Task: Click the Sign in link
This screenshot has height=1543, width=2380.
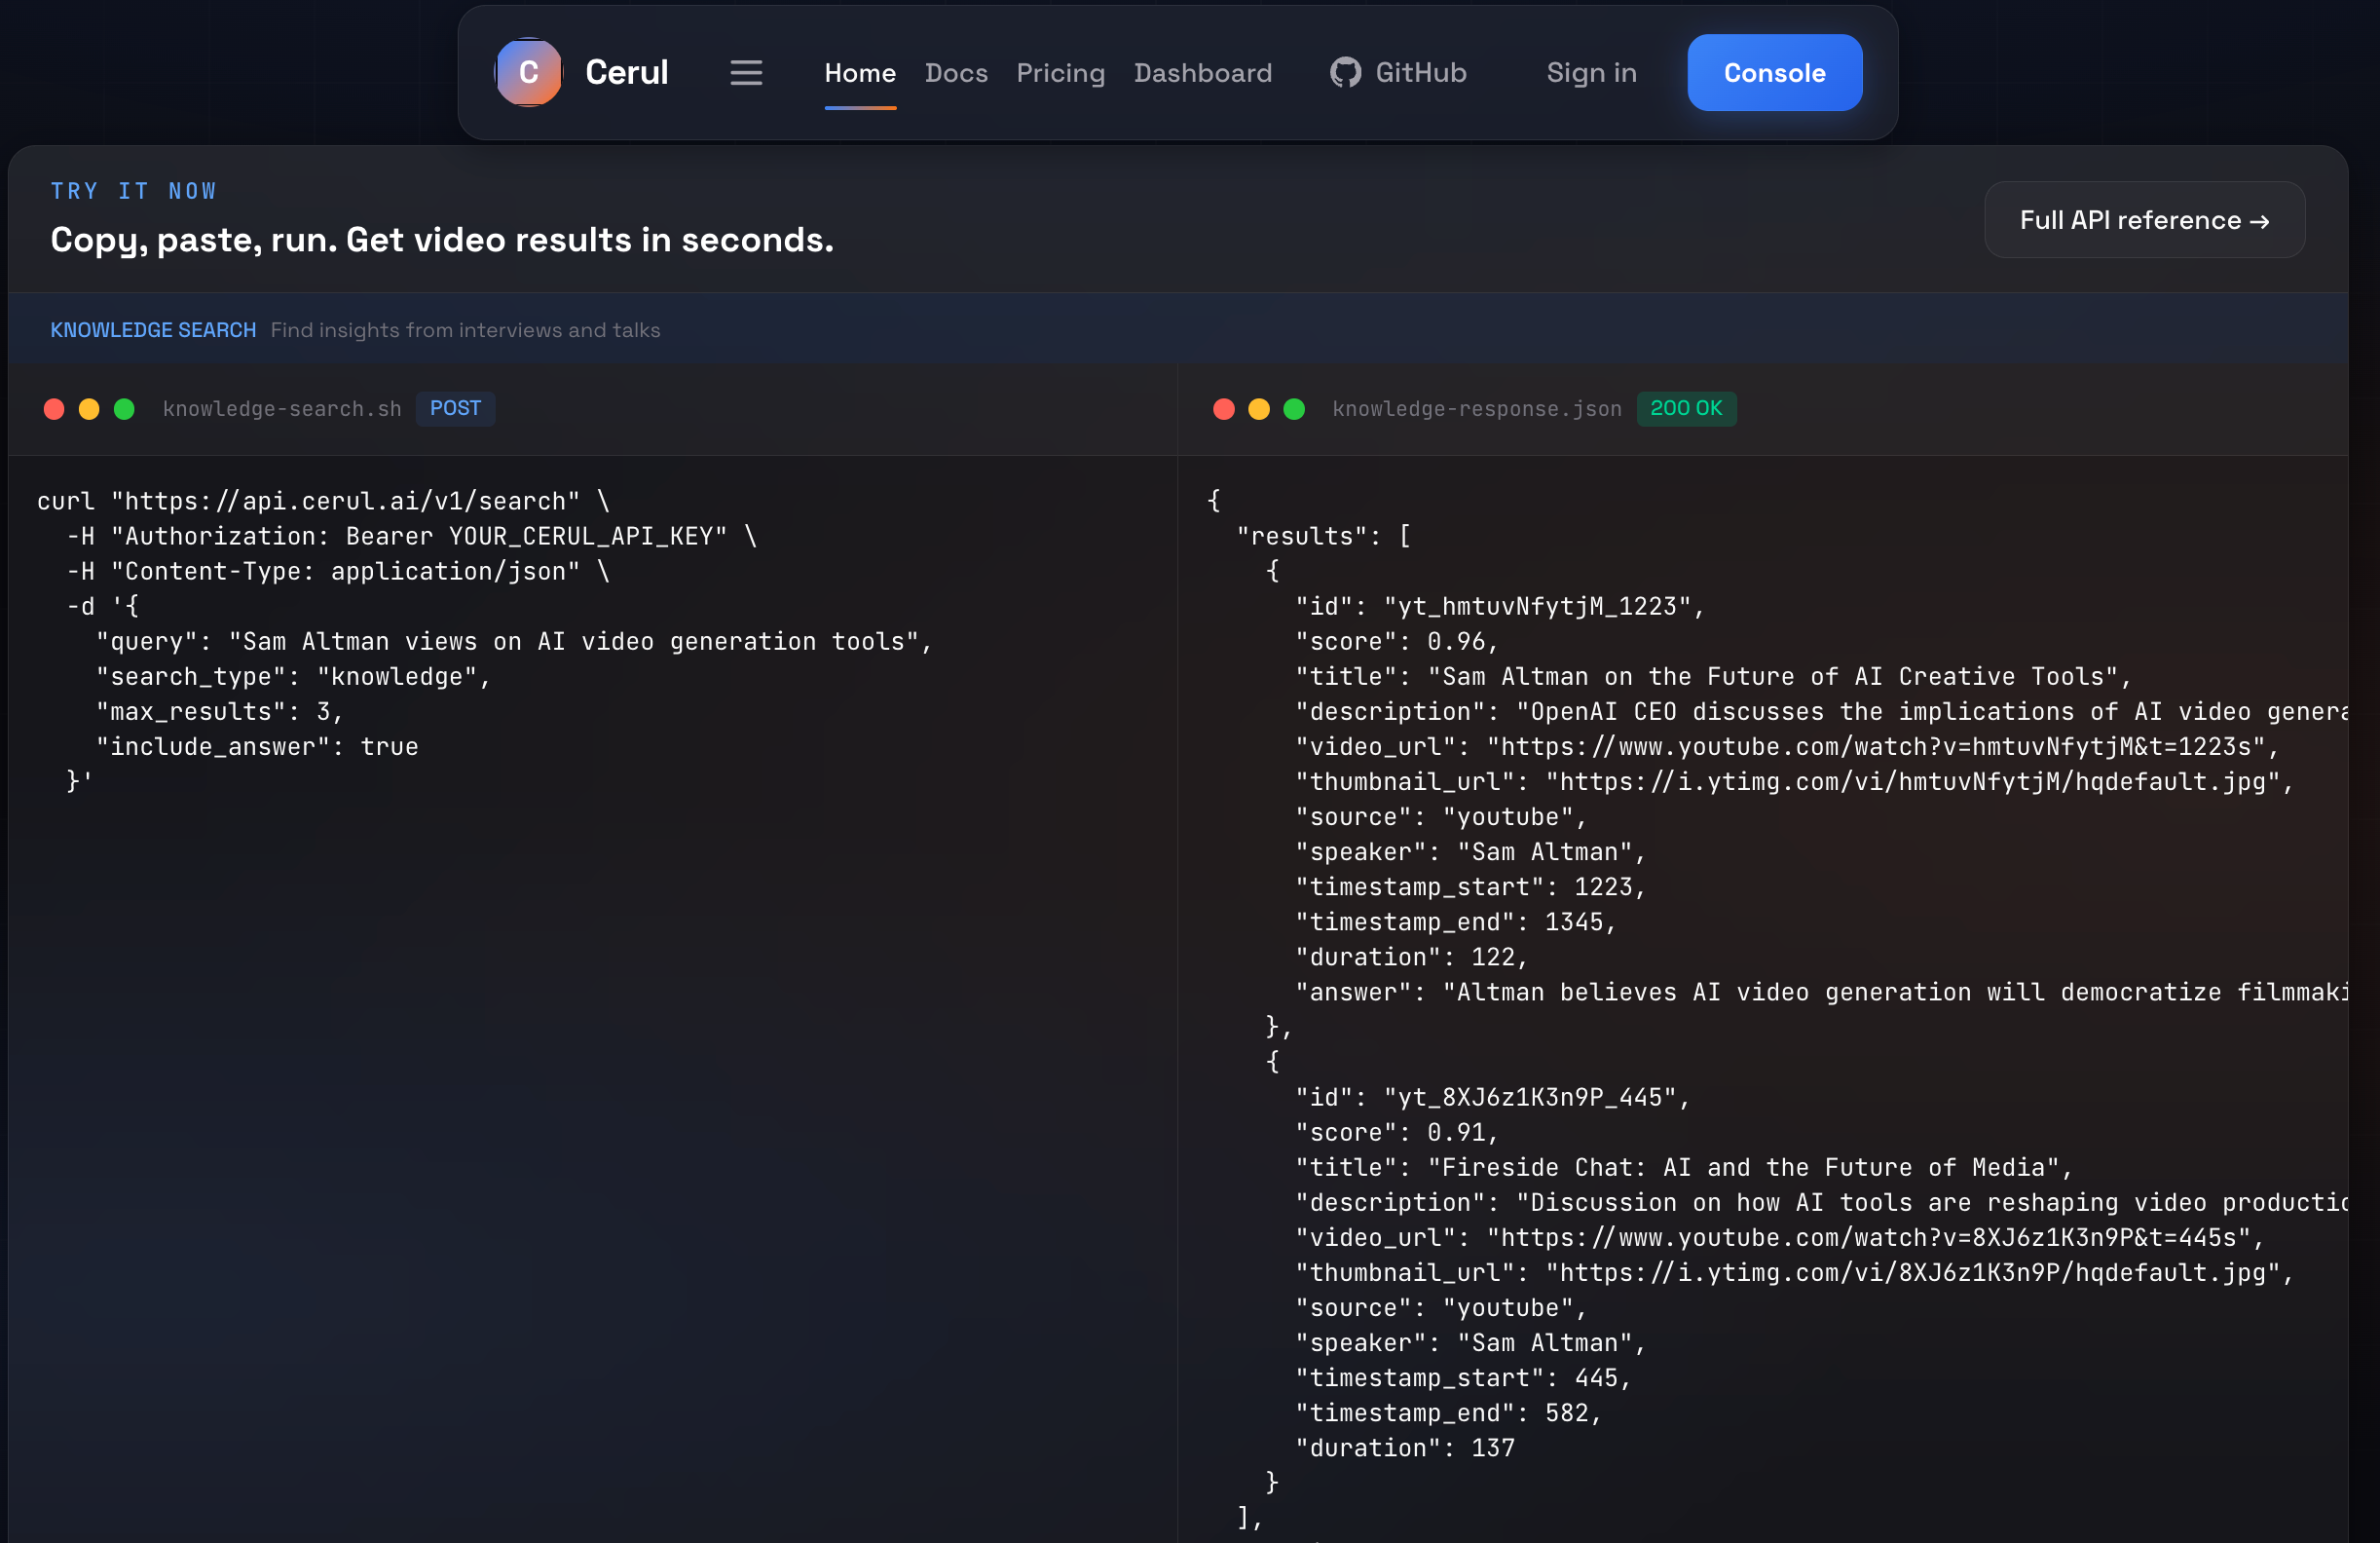Action: [1591, 72]
